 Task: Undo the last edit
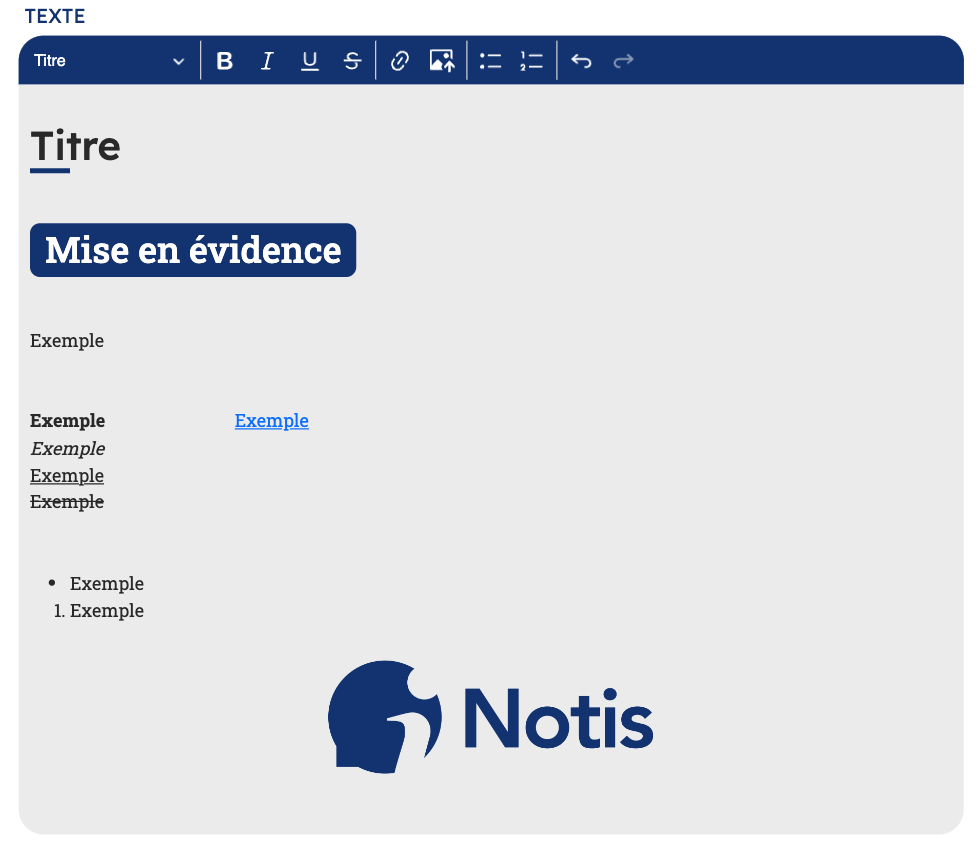tap(581, 61)
